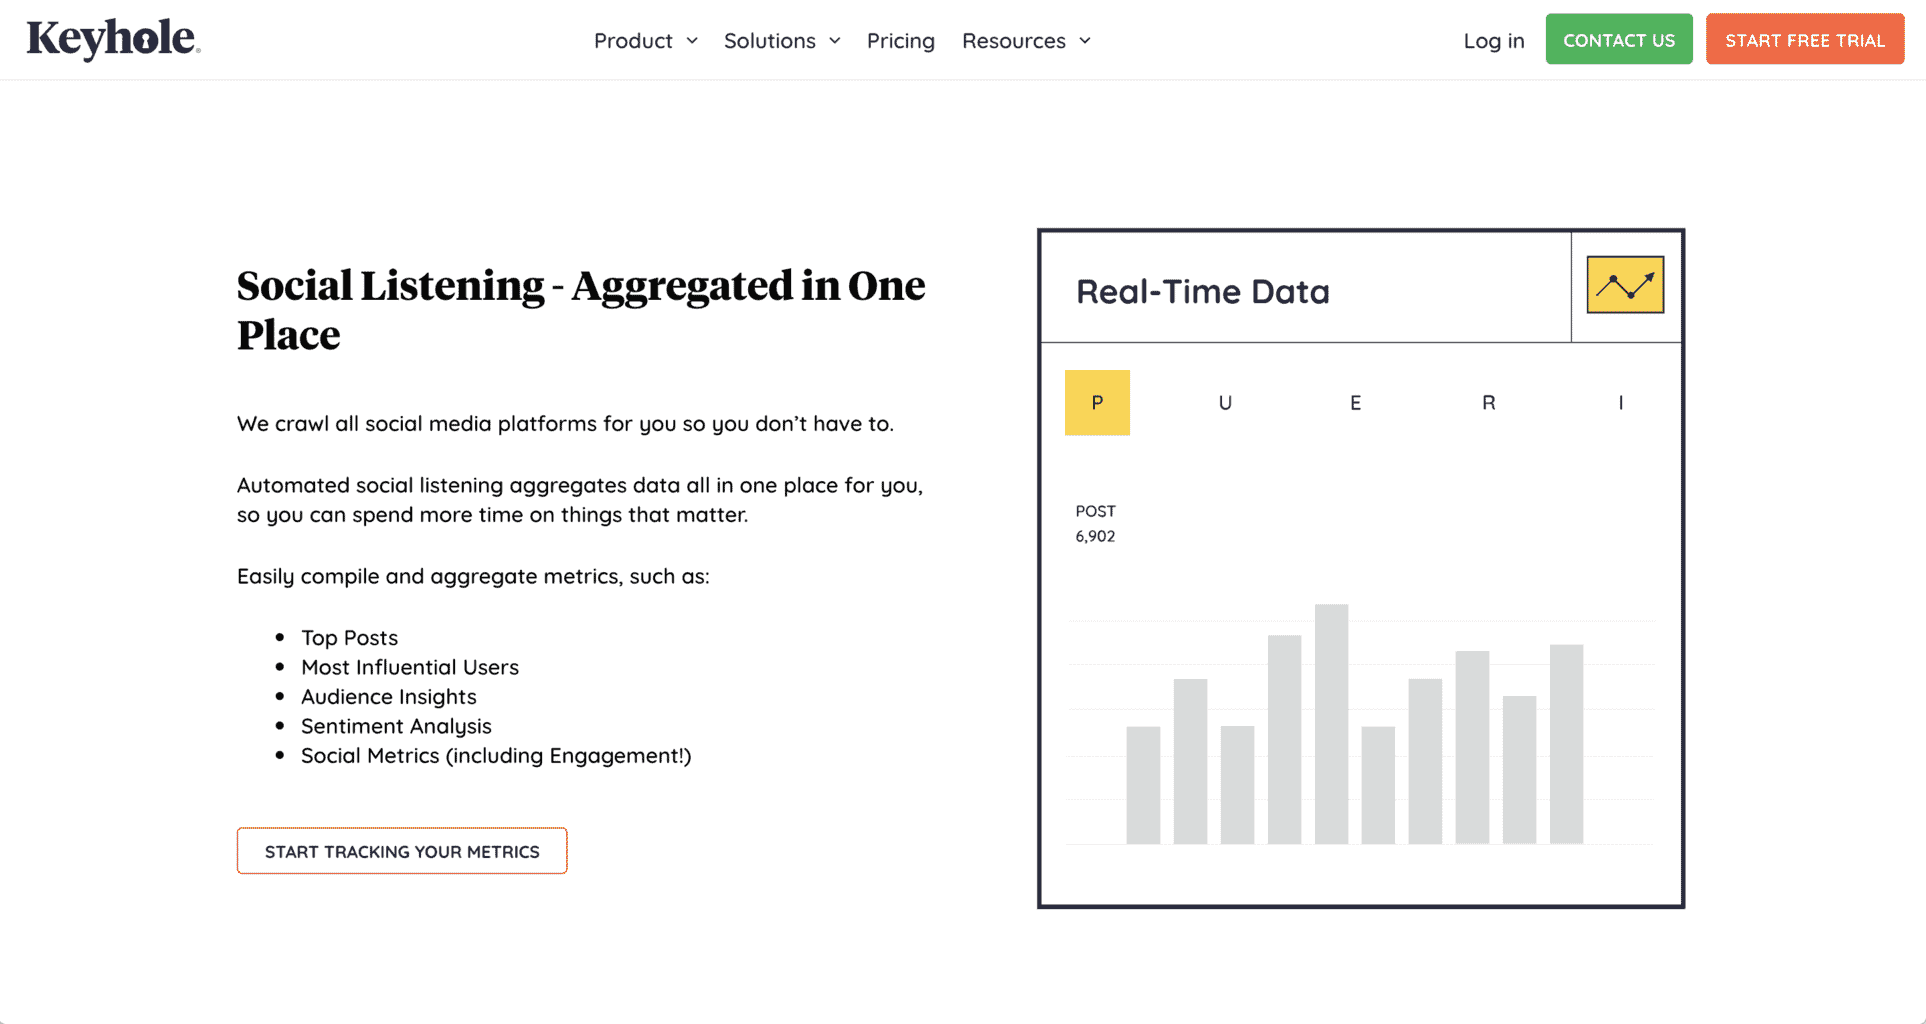Click the yellow highlight swatch behind P
The image size is (1926, 1024).
pos(1097,402)
